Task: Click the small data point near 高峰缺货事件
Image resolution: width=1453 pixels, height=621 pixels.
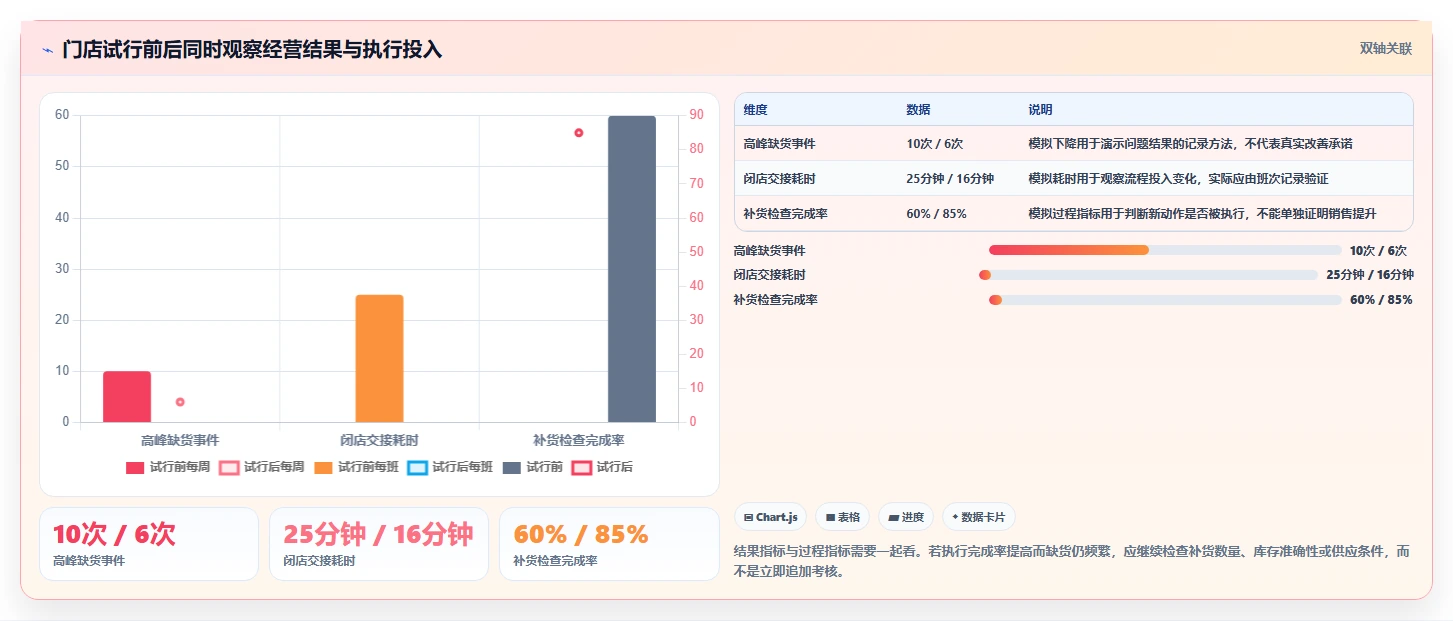Action: pos(180,402)
